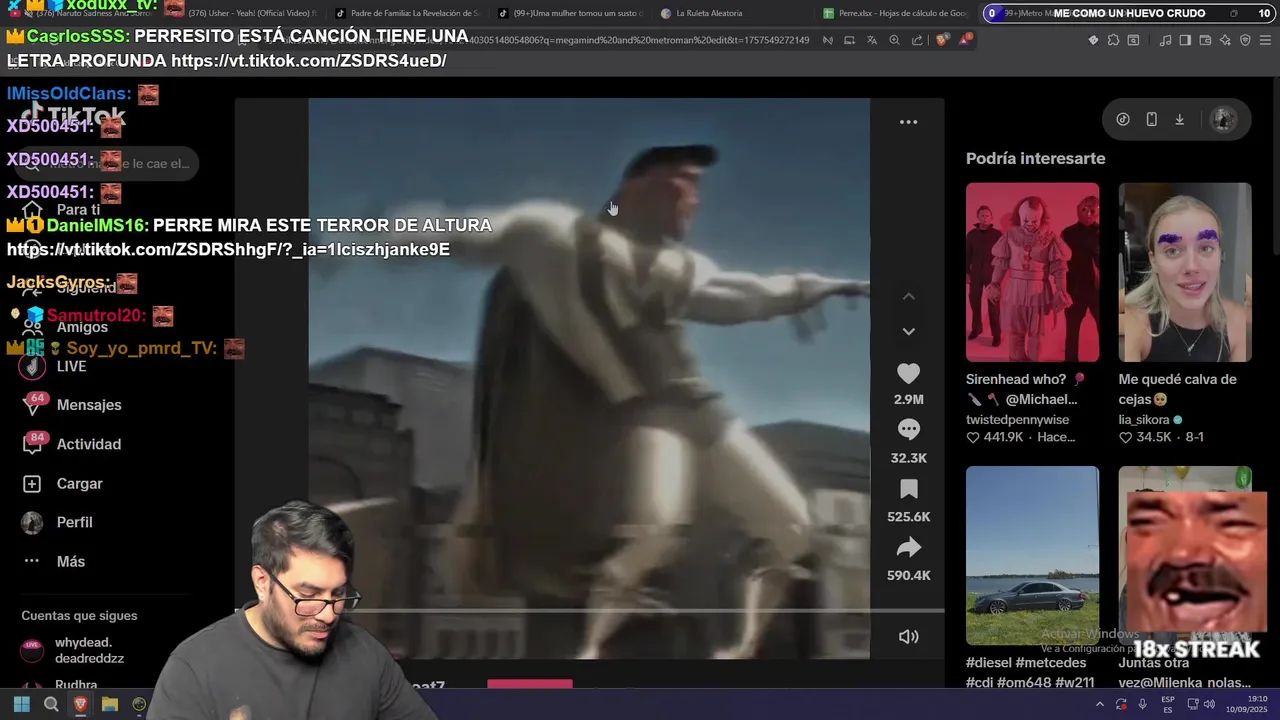Like the video with the heart icon
Image resolution: width=1280 pixels, height=720 pixels.
pyautogui.click(x=908, y=374)
